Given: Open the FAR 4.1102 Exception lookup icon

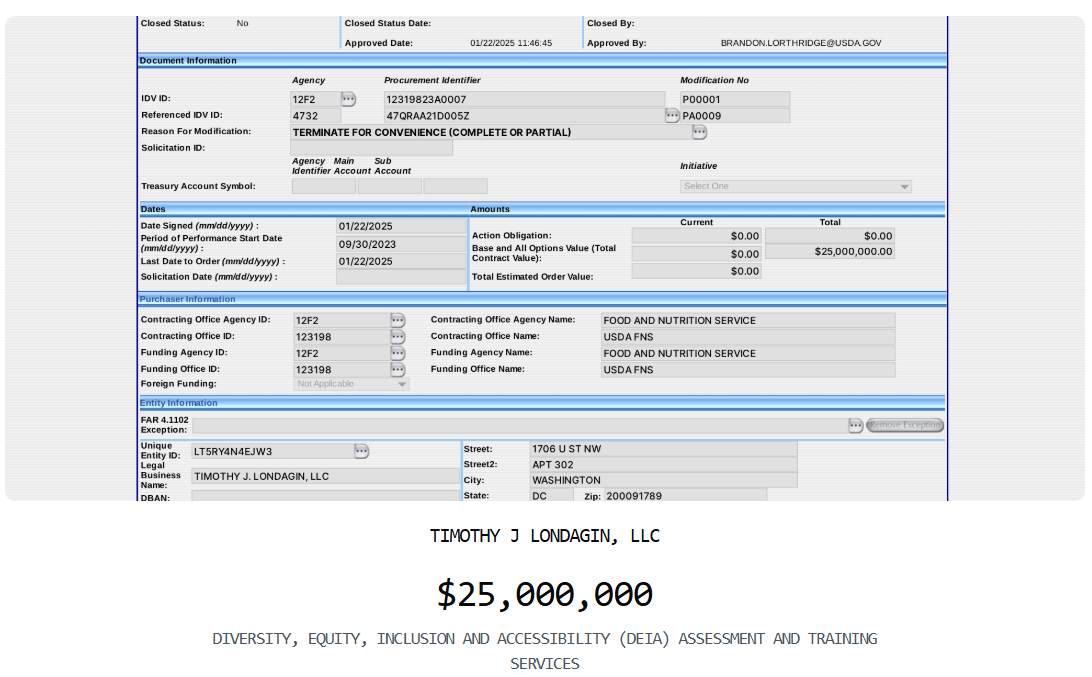Looking at the screenshot, I should pyautogui.click(x=855, y=425).
